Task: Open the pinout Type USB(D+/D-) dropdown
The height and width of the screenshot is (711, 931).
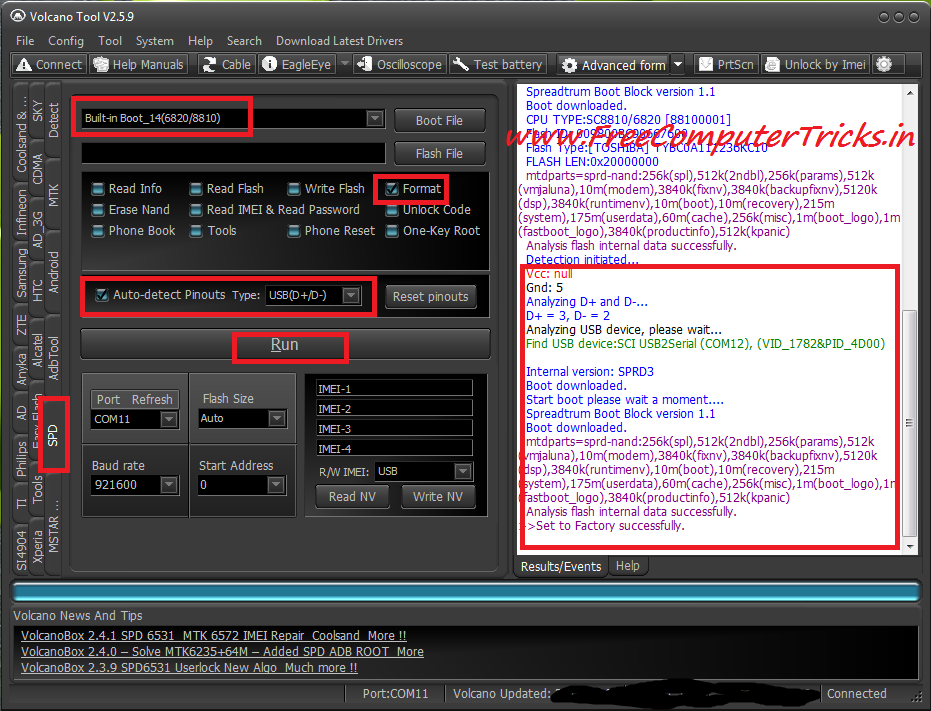Action: point(352,295)
